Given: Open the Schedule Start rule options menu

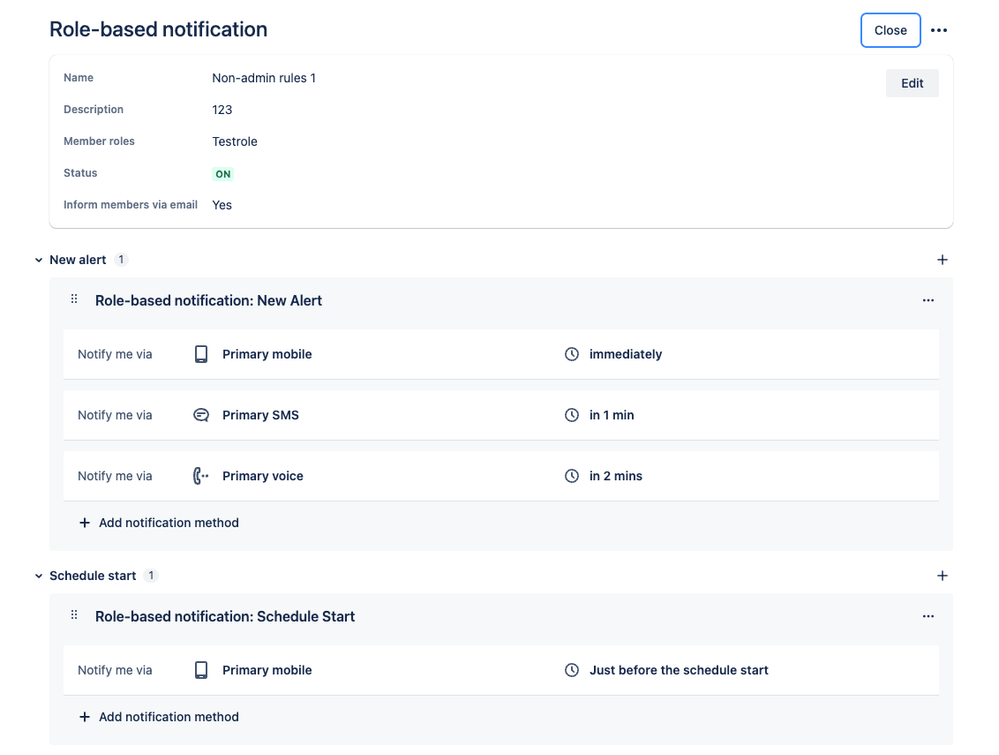Looking at the screenshot, I should pyautogui.click(x=928, y=616).
